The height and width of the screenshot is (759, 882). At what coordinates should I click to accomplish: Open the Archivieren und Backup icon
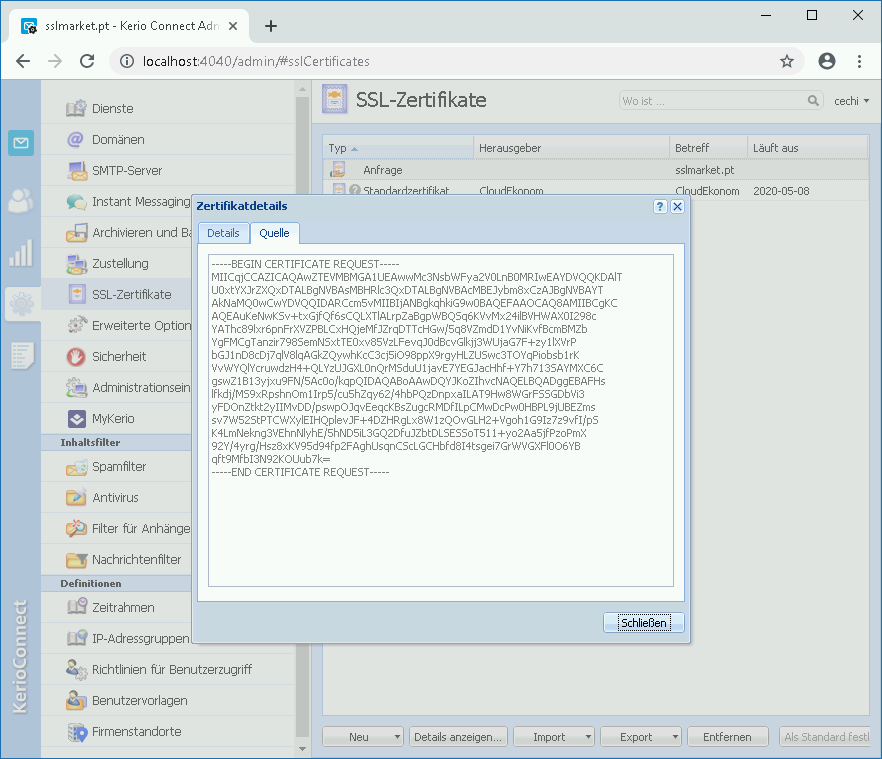pos(76,232)
